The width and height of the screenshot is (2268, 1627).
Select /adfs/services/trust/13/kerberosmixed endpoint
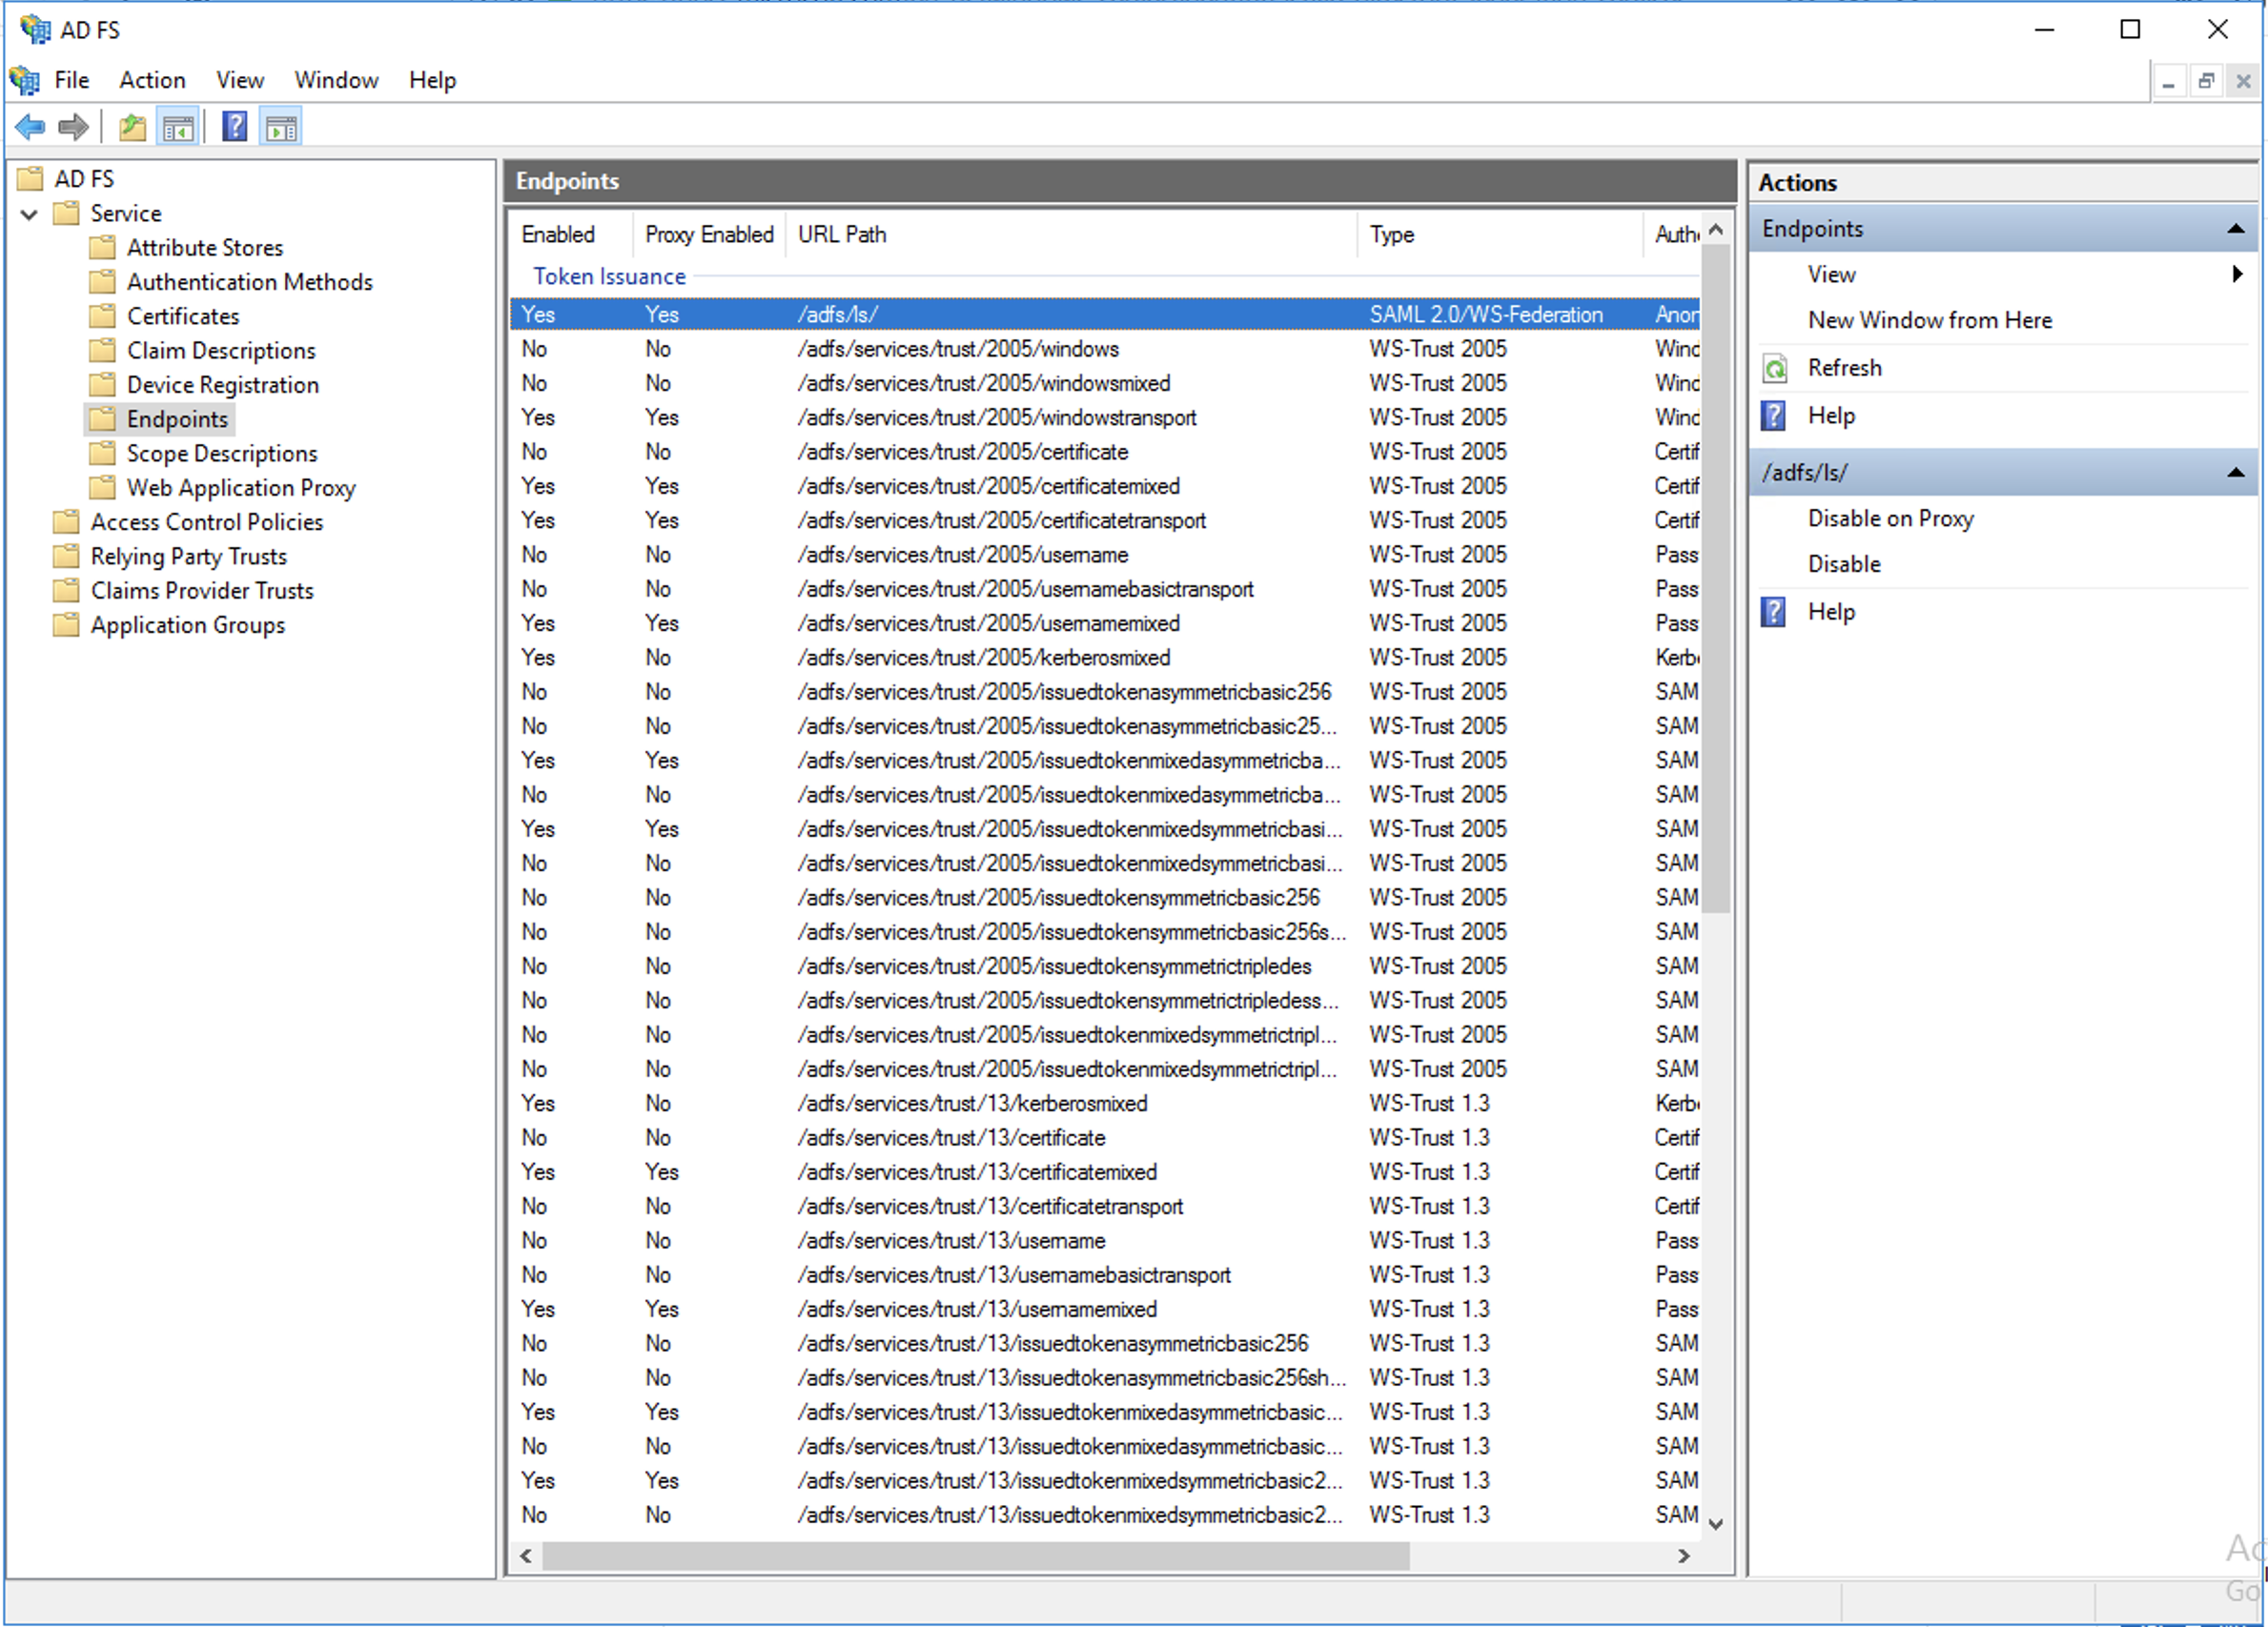(x=1105, y=1103)
